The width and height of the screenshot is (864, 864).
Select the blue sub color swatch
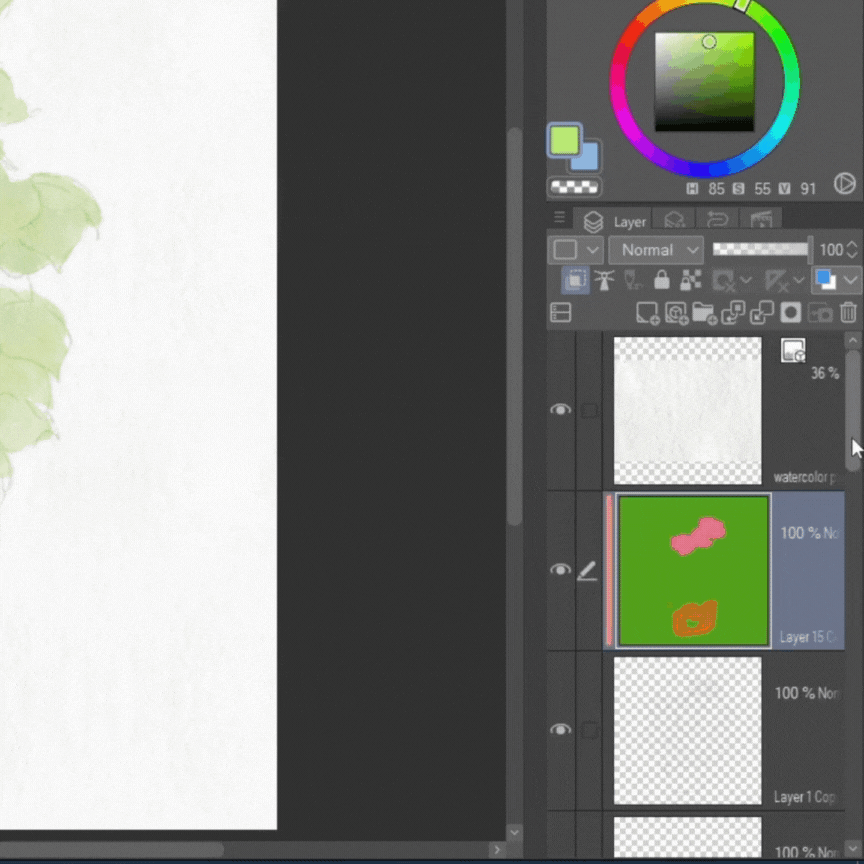point(587,158)
